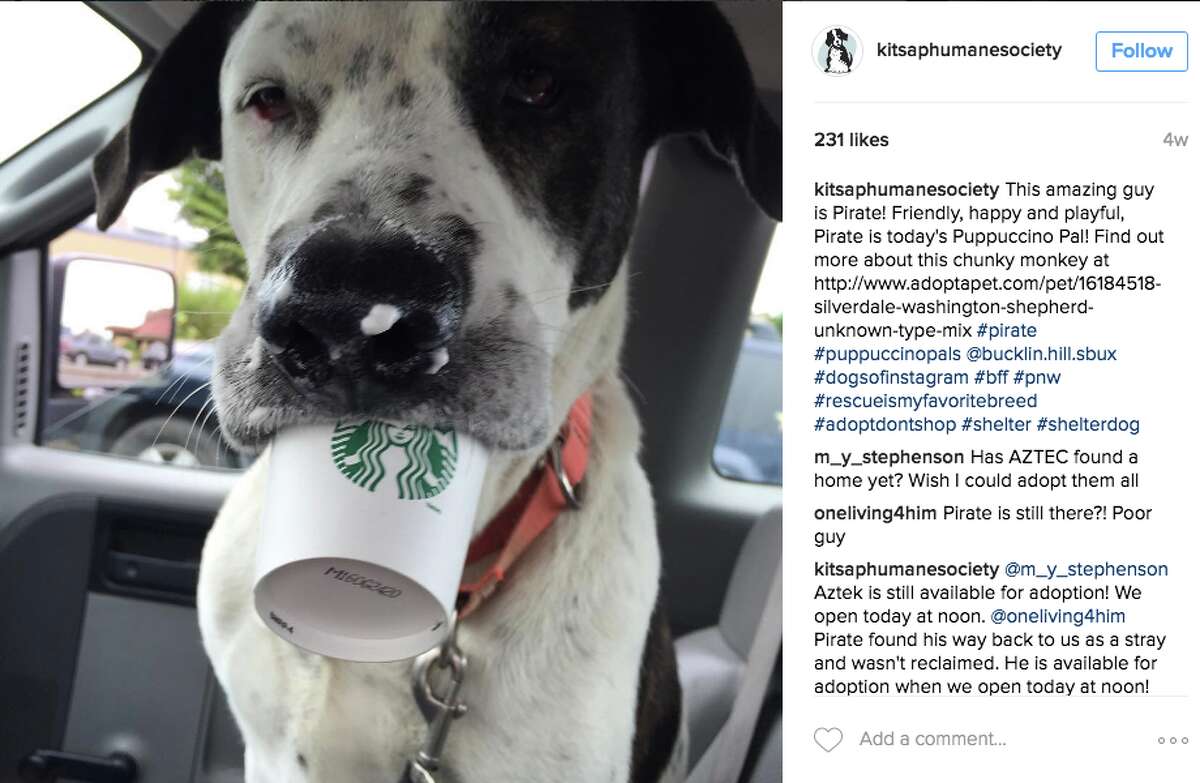
Task: Click the Follow button
Action: pyautogui.click(x=1141, y=50)
